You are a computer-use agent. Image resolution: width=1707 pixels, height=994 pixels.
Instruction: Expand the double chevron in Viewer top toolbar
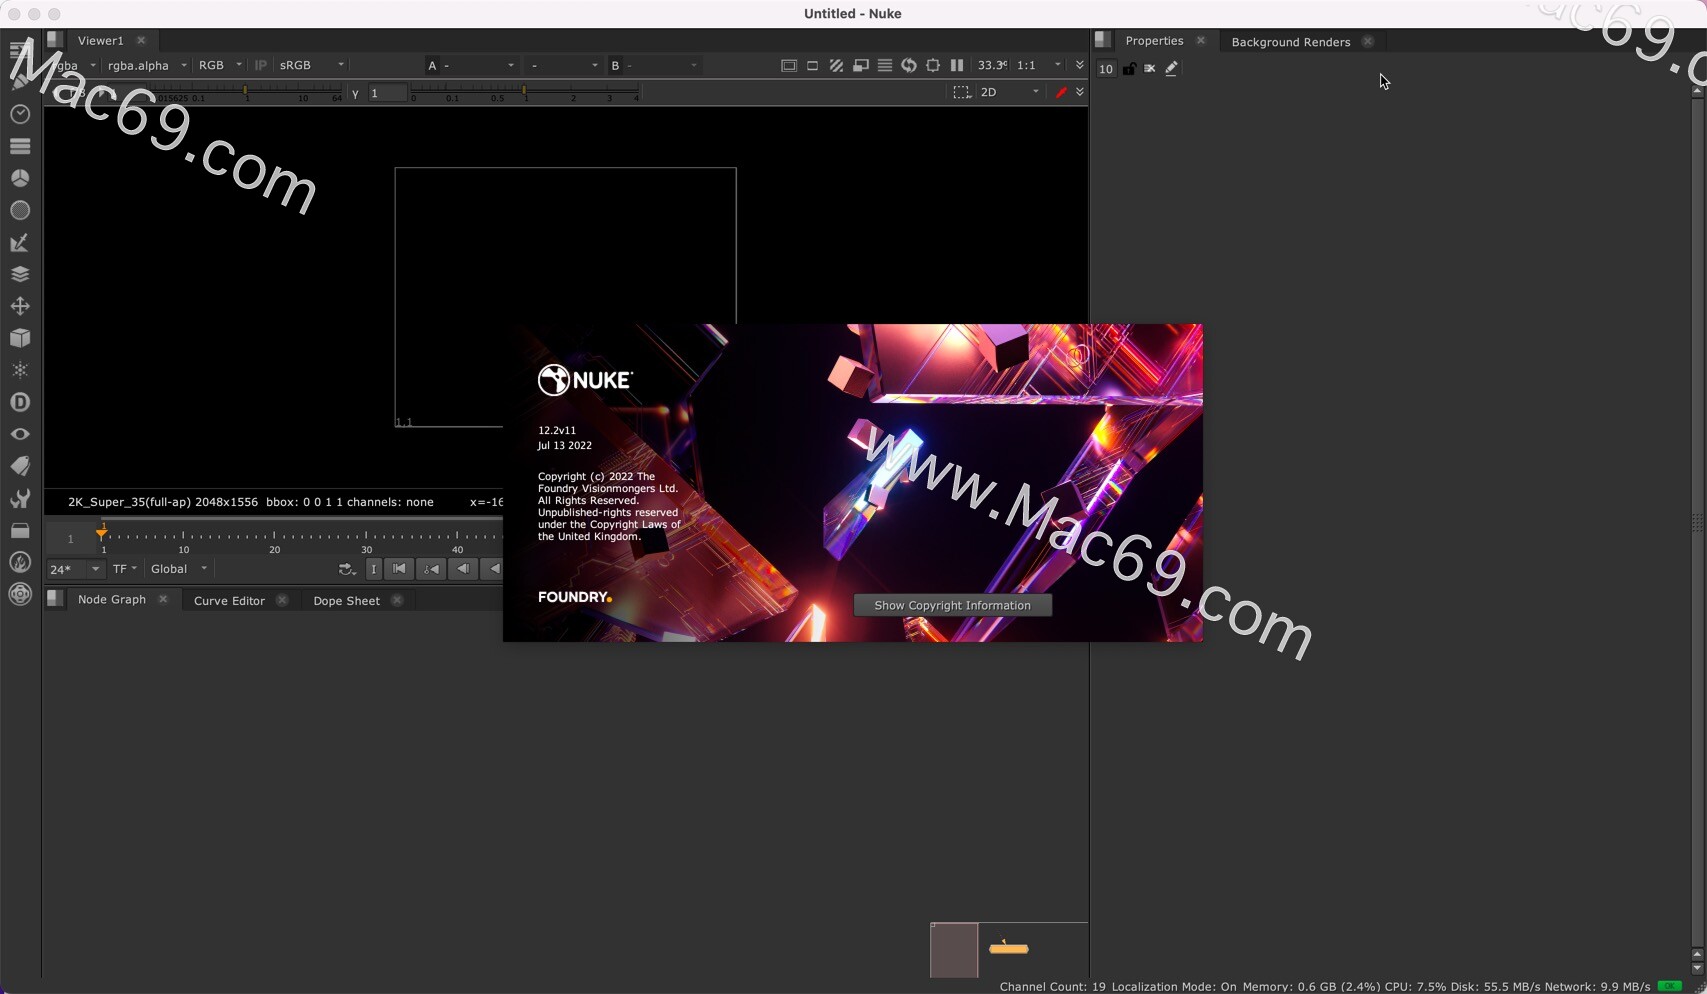pos(1079,65)
